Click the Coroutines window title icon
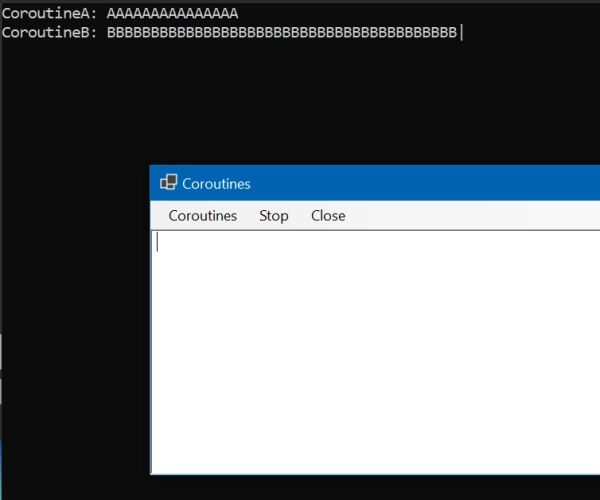600x500 pixels. pos(168,182)
